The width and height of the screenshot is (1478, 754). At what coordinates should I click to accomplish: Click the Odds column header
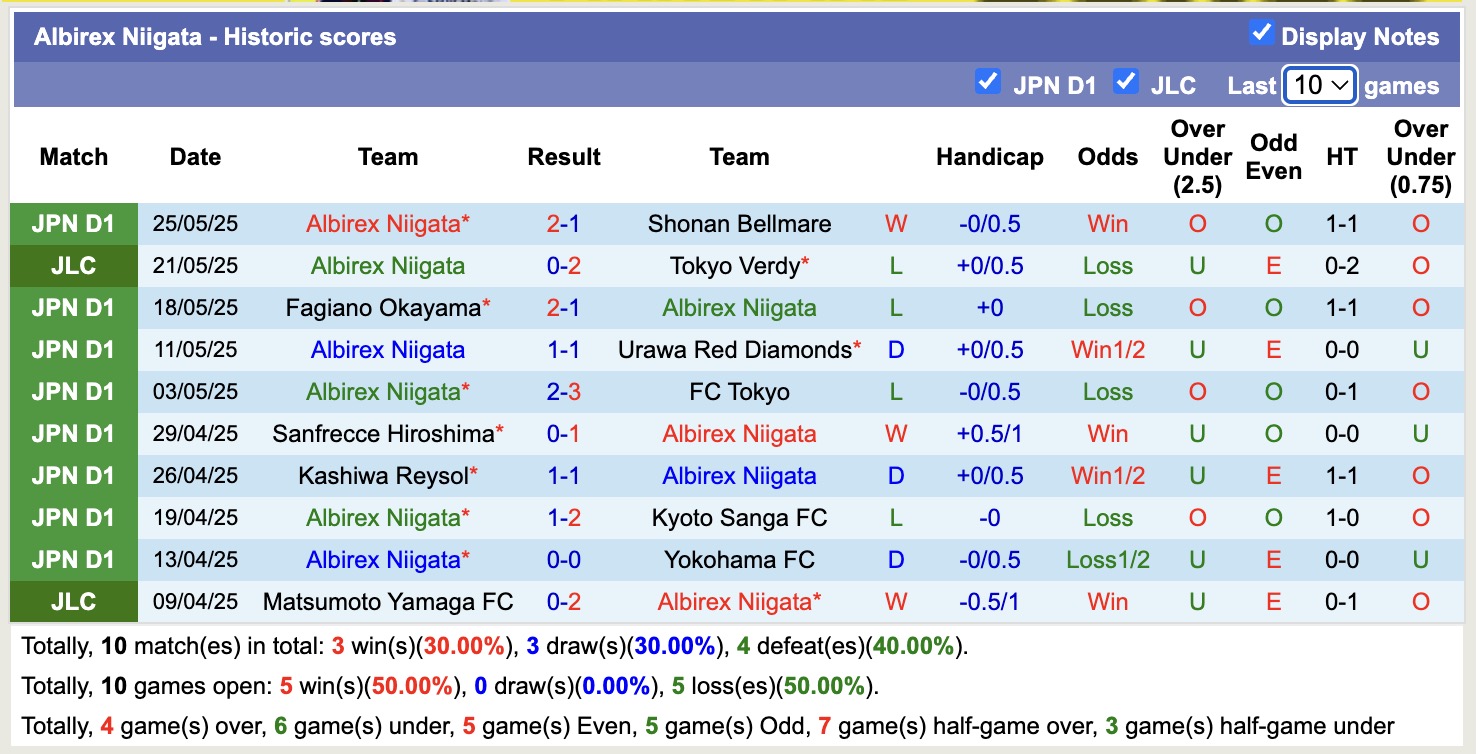pos(1107,157)
